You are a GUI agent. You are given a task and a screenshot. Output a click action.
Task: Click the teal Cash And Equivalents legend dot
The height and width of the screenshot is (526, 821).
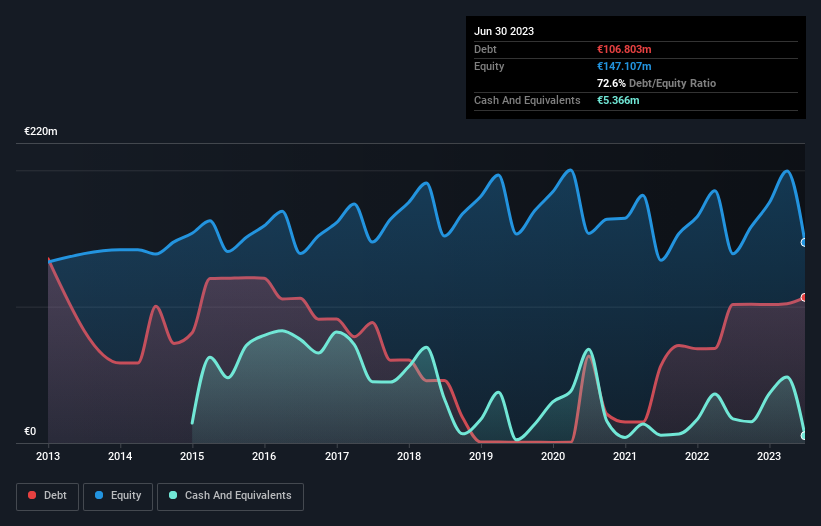173,495
